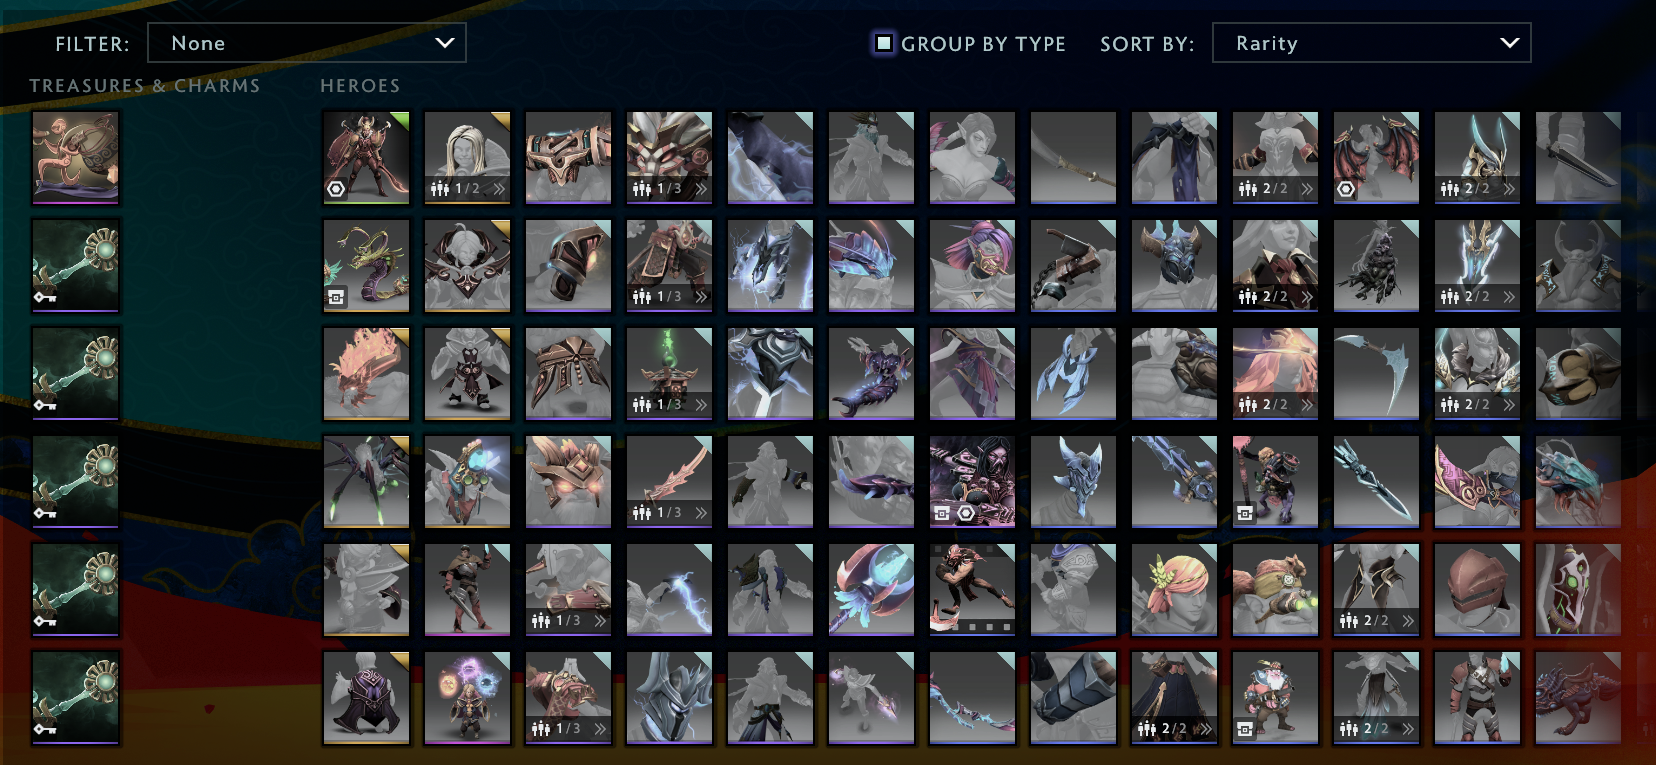The height and width of the screenshot is (765, 1656).
Task: Select the purple cloak item in bottom row
Action: point(366,697)
